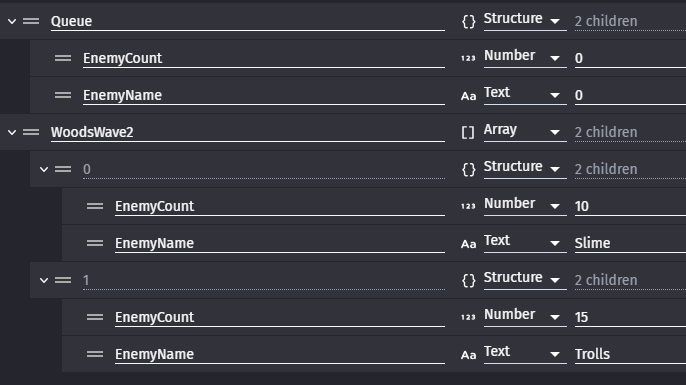This screenshot has height=385, width=686.
Task: Edit the EnemyCount value 10
Action: [x=630, y=206]
